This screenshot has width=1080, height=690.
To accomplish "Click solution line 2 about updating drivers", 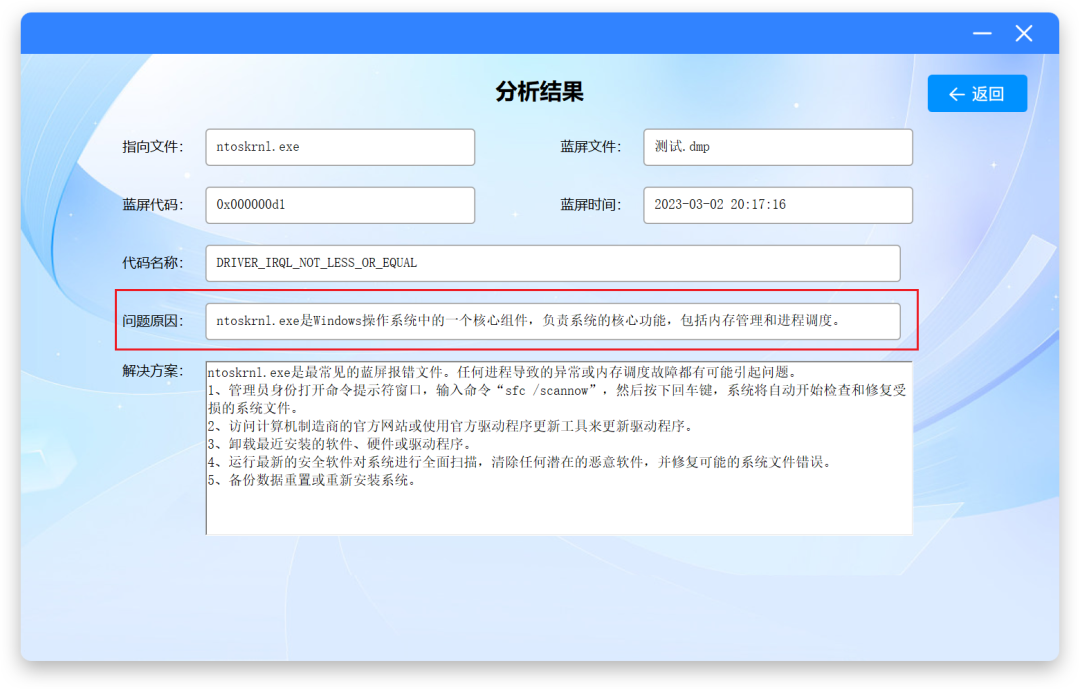I will (x=450, y=426).
